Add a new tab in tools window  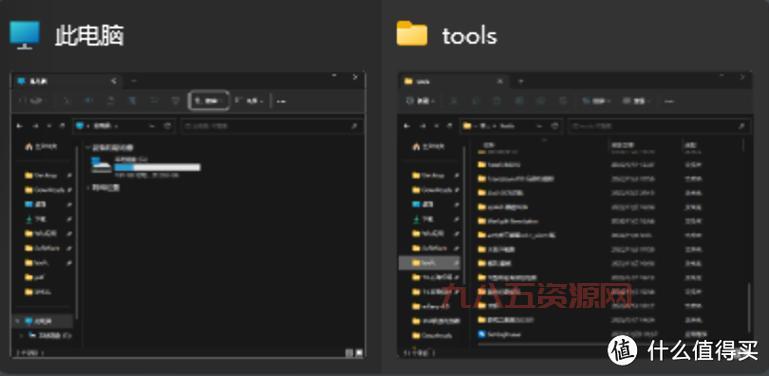520,81
